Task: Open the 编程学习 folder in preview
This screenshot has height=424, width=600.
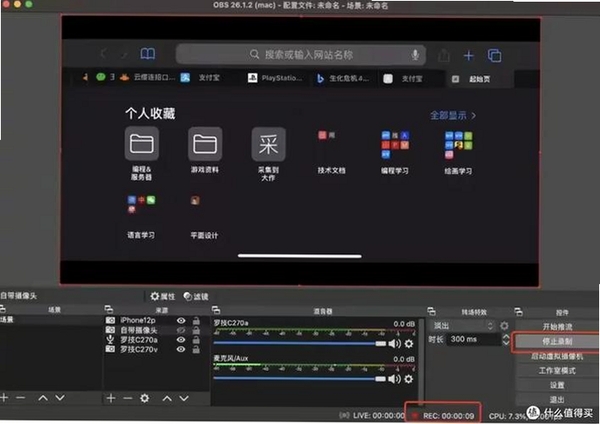Action: [x=395, y=152]
